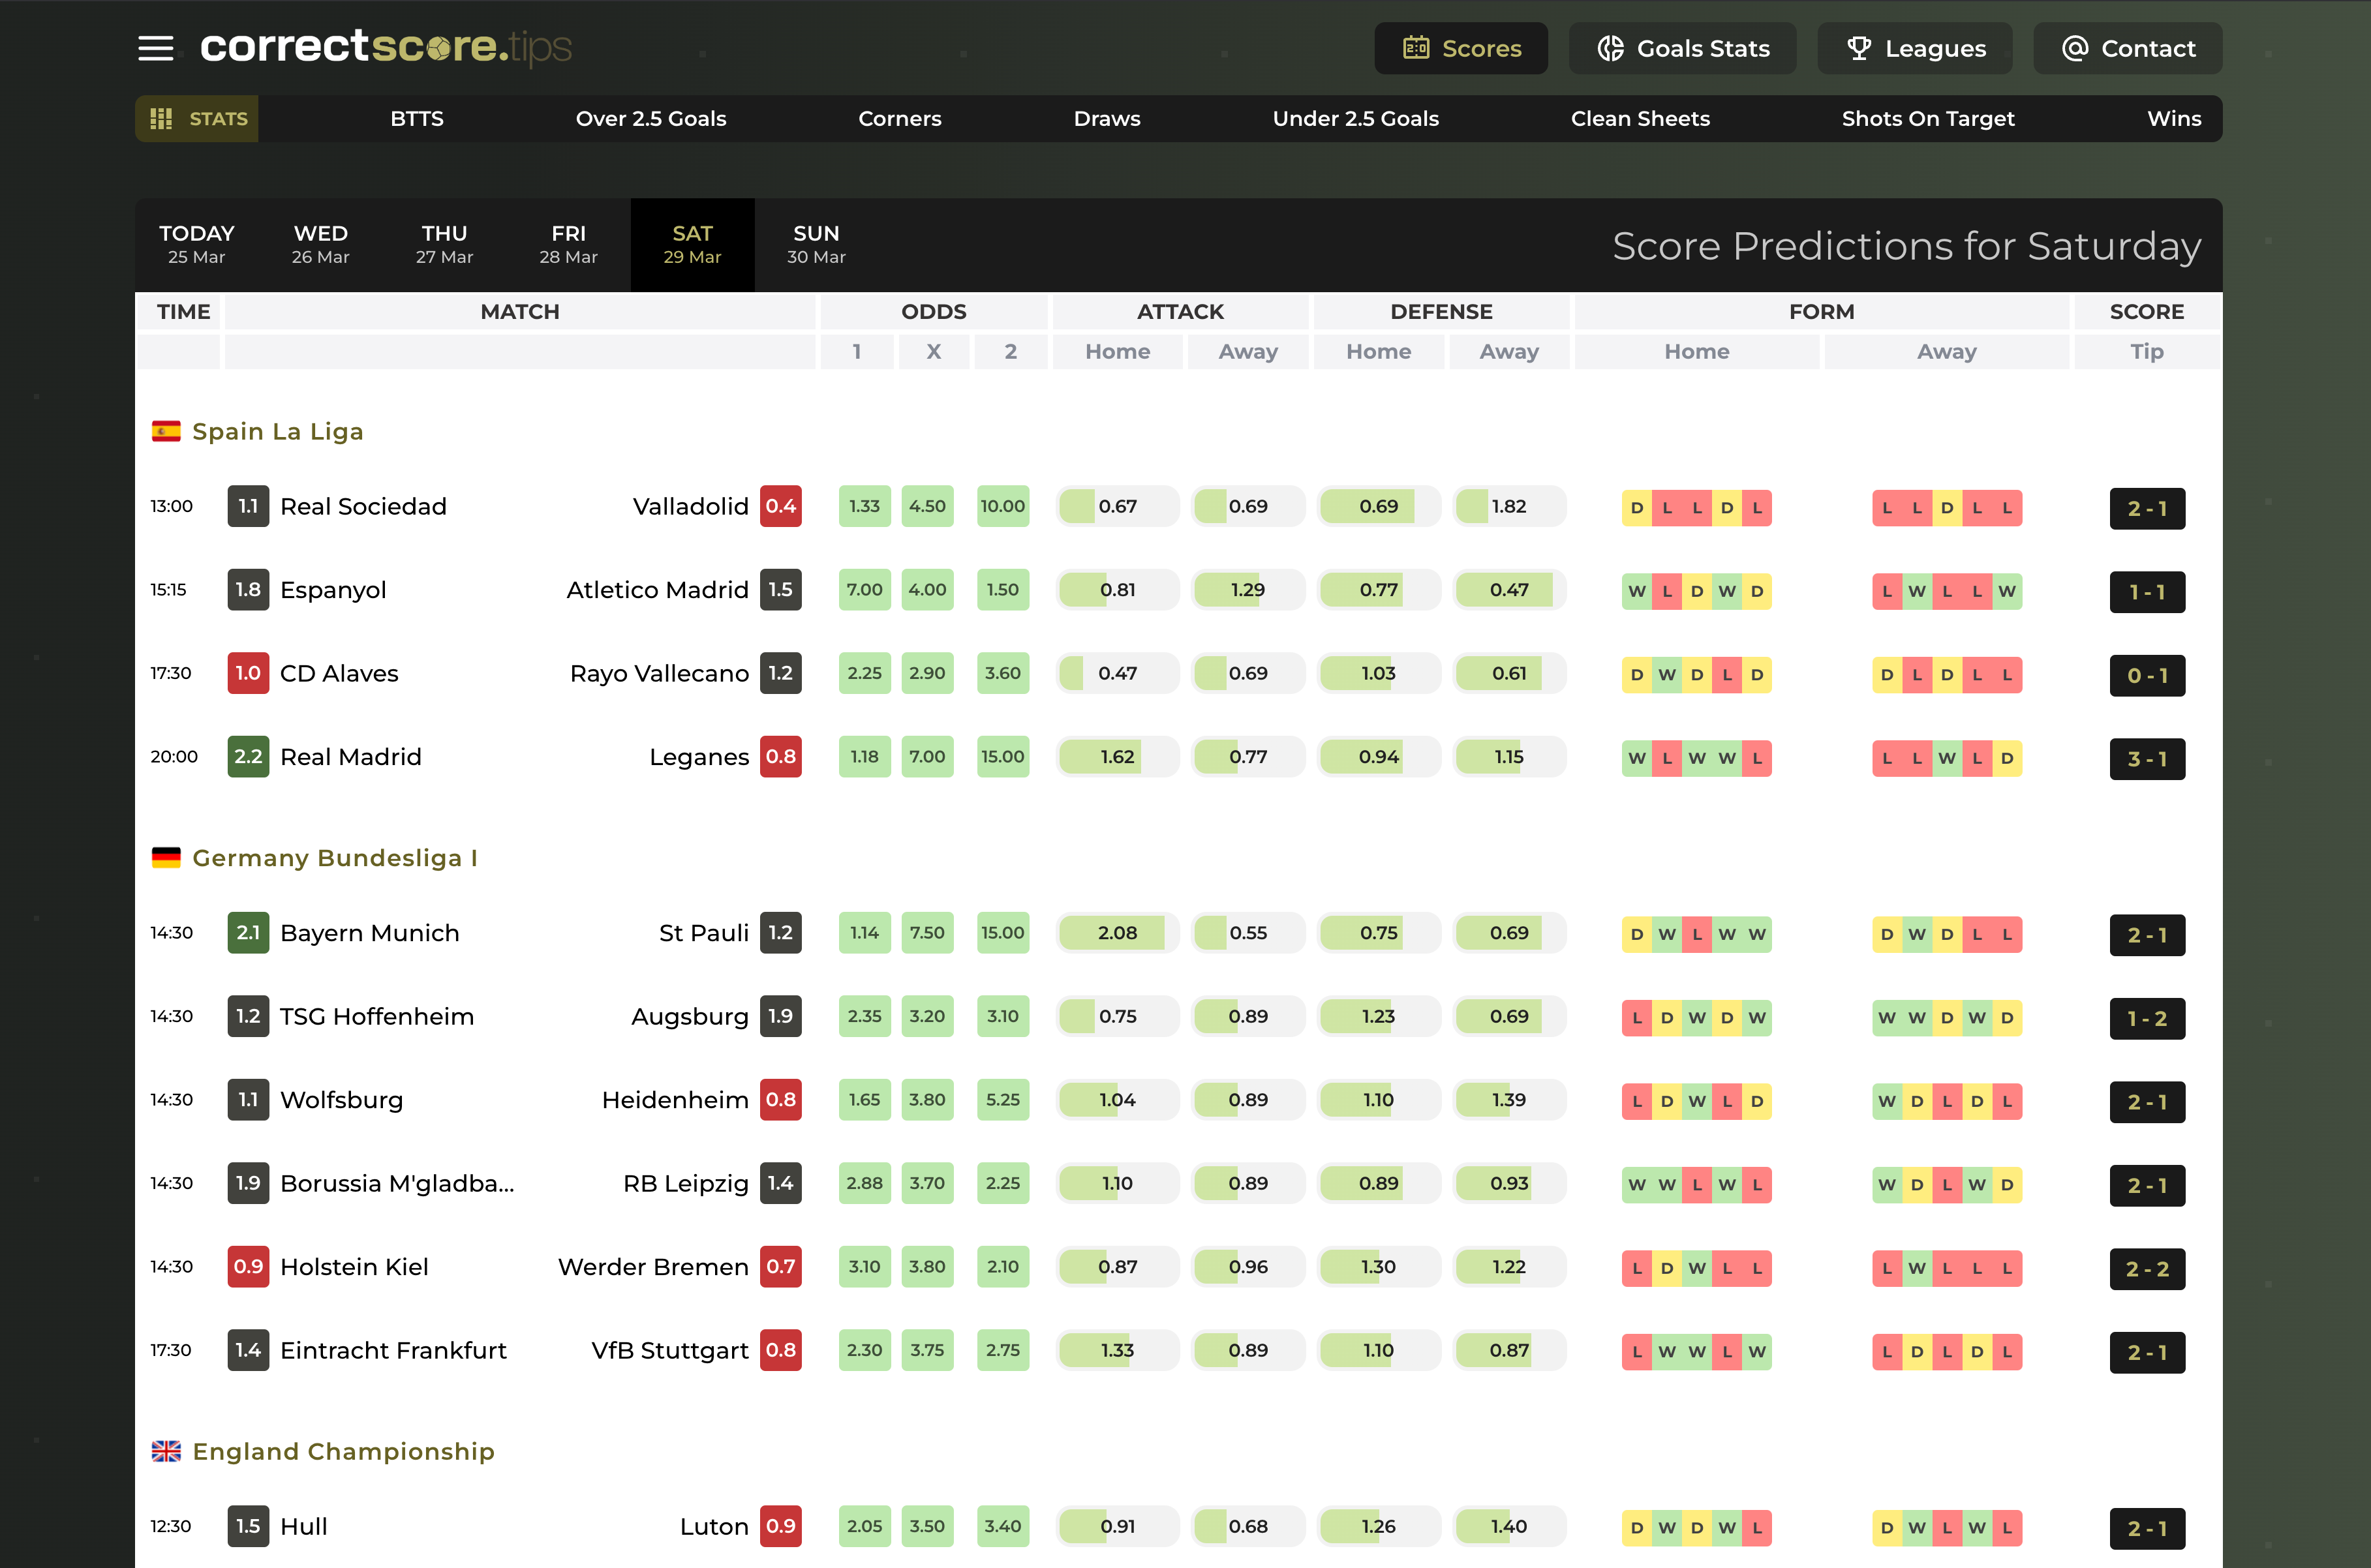Click the Scores scoreboard button

pyautogui.click(x=1461, y=48)
